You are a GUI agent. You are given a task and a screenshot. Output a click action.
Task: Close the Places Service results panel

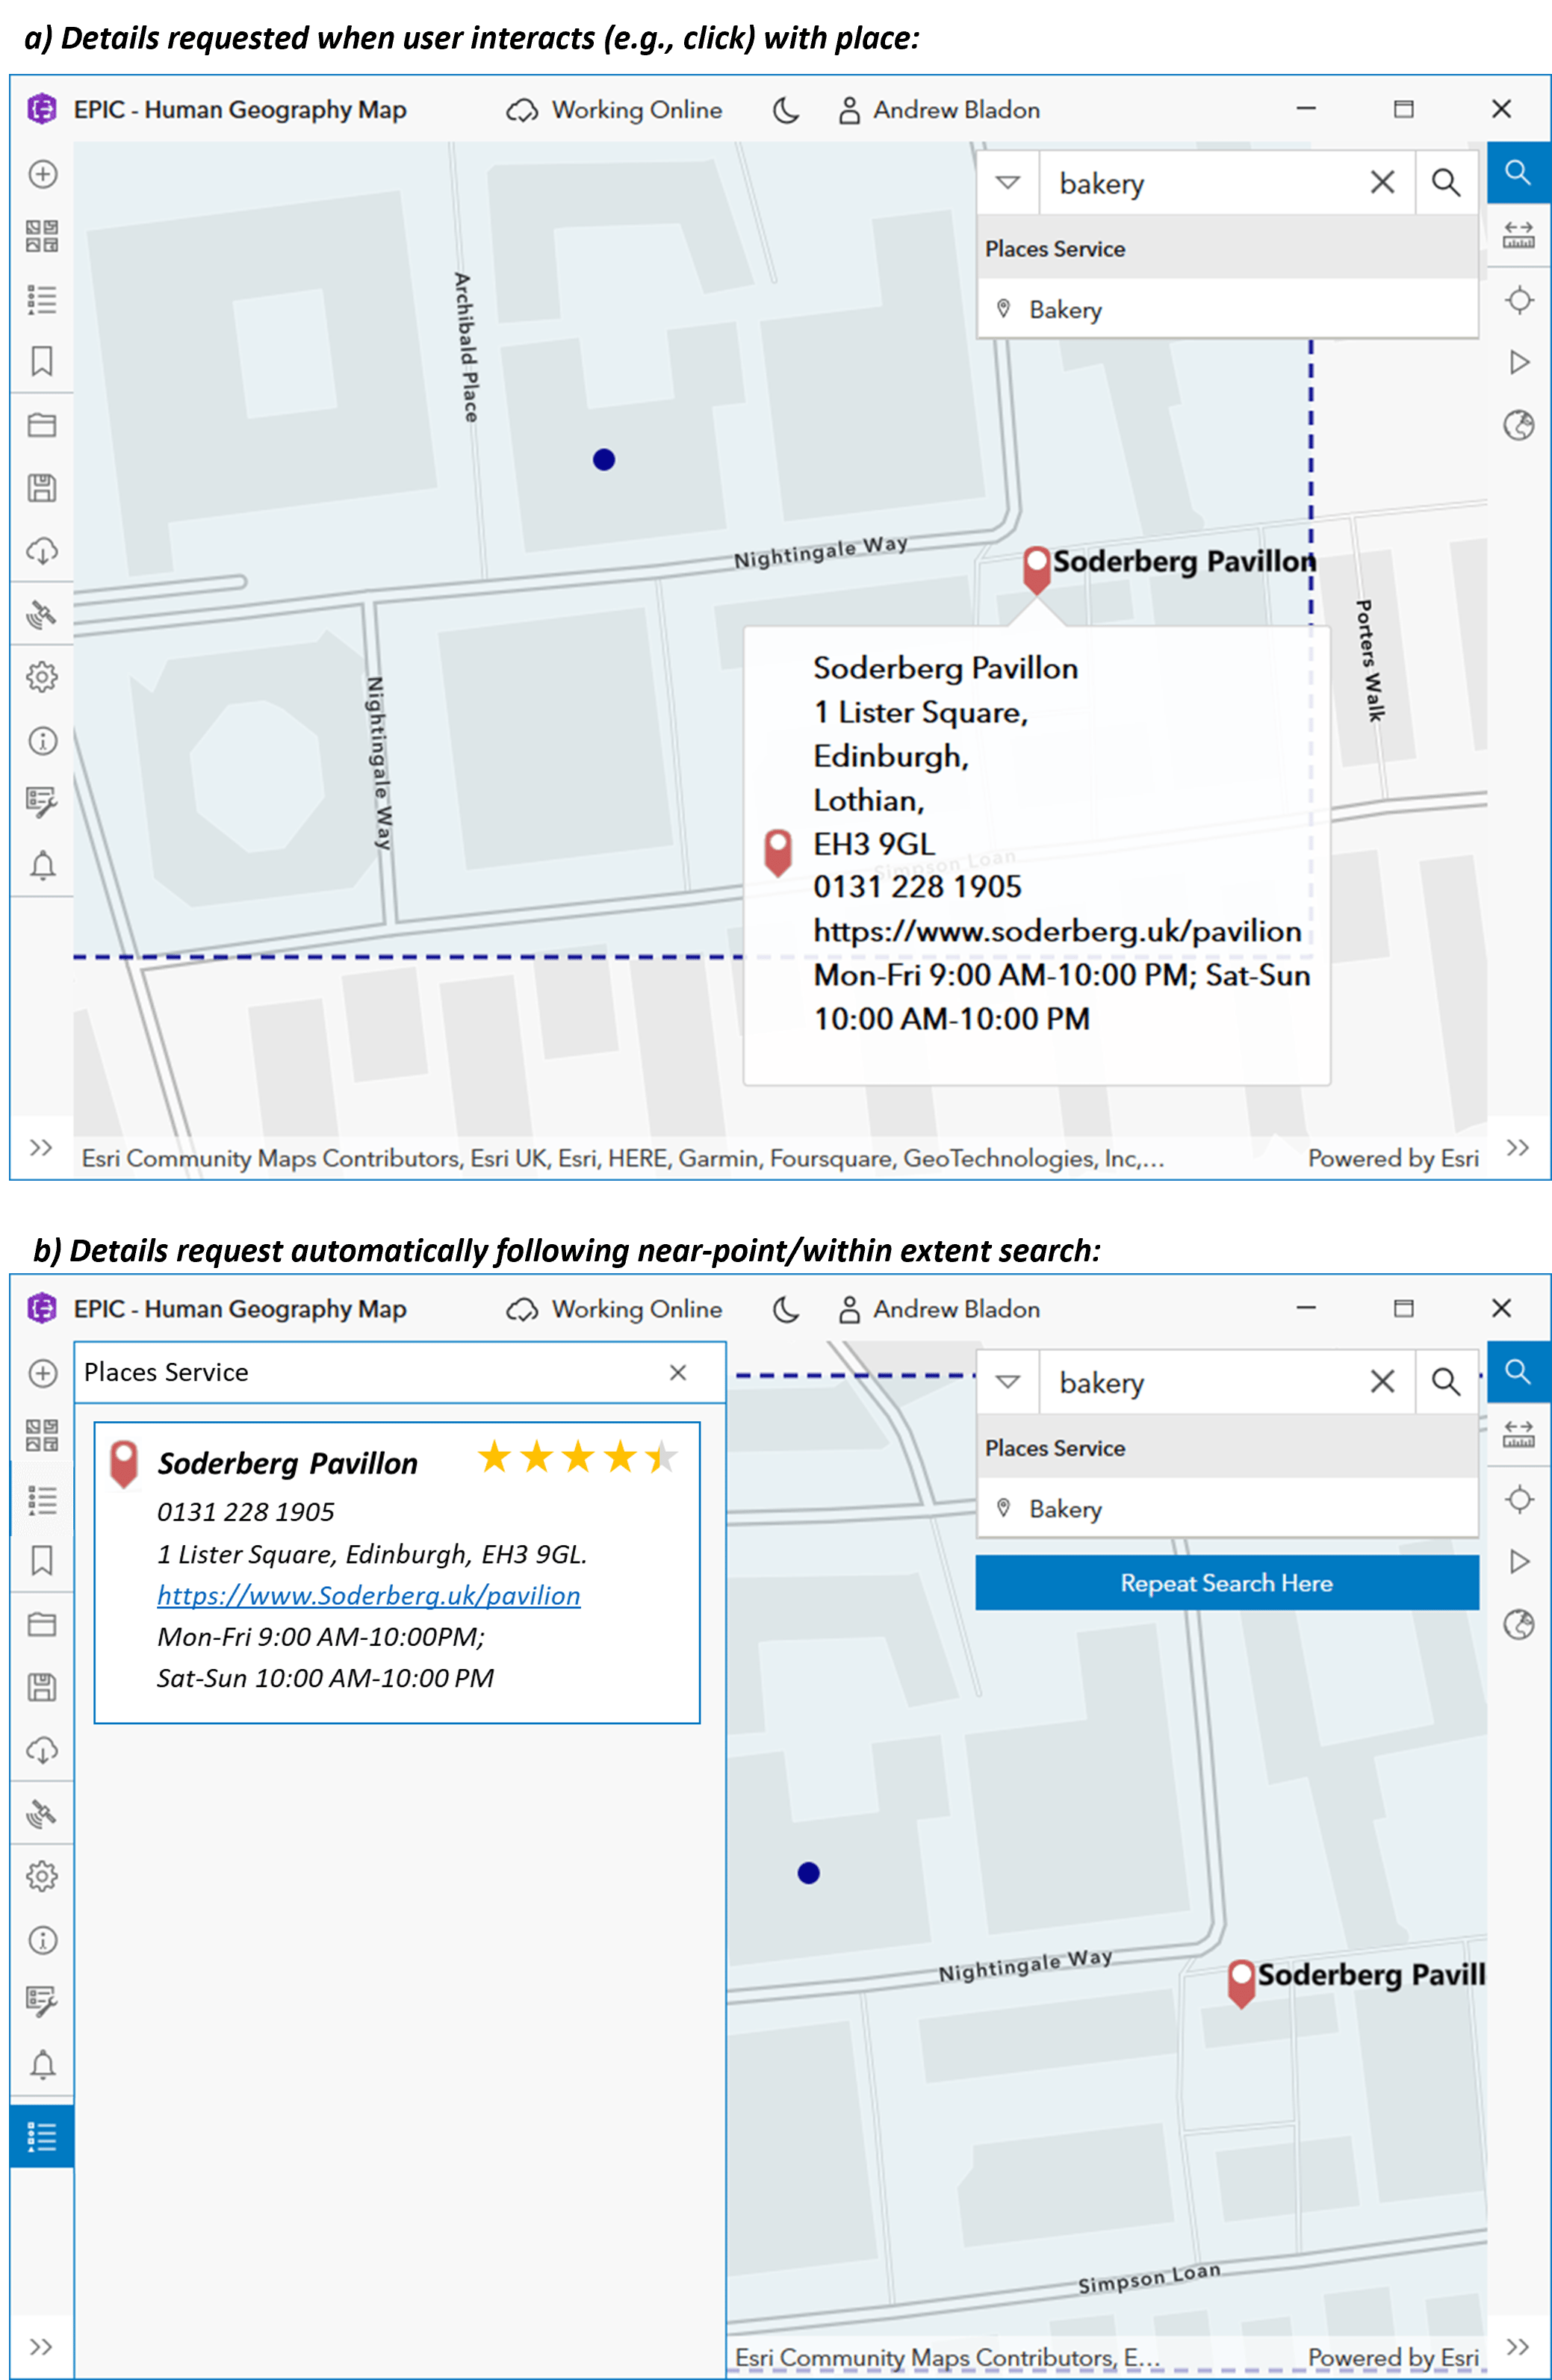click(678, 1372)
